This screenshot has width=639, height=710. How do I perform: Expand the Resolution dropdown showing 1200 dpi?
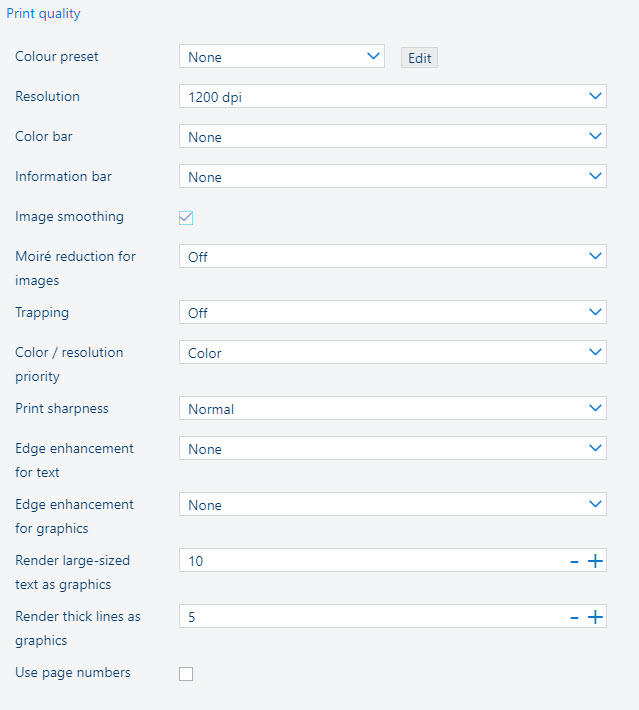tap(392, 97)
